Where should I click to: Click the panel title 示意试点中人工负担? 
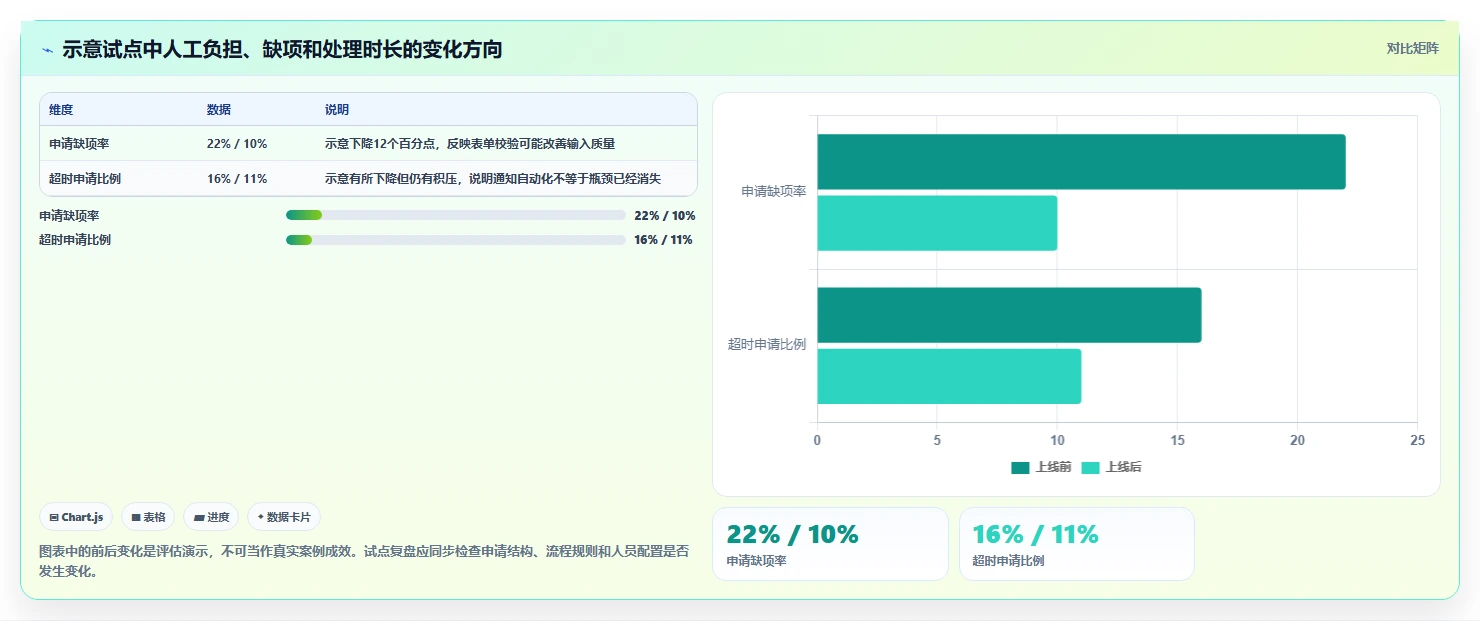pos(282,49)
